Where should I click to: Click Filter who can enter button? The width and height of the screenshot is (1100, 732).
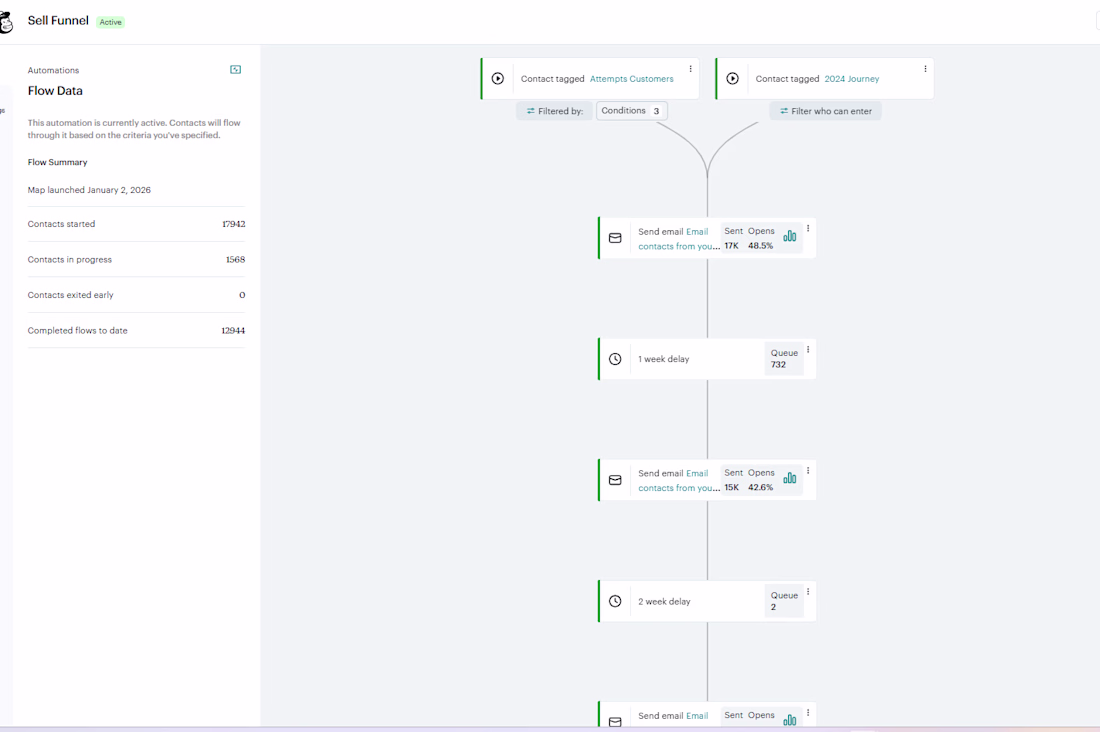pos(825,111)
